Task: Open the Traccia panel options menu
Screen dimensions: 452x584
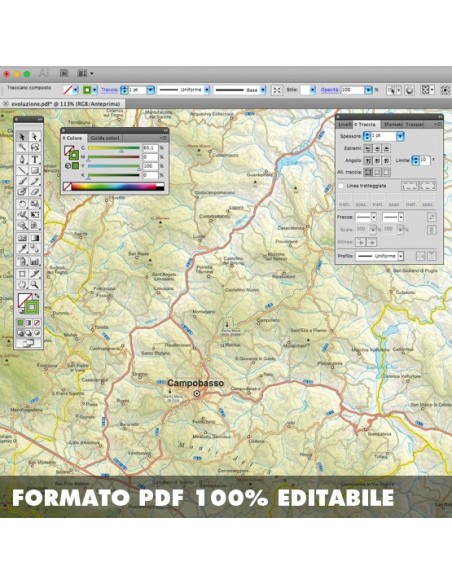Action: click(x=438, y=124)
